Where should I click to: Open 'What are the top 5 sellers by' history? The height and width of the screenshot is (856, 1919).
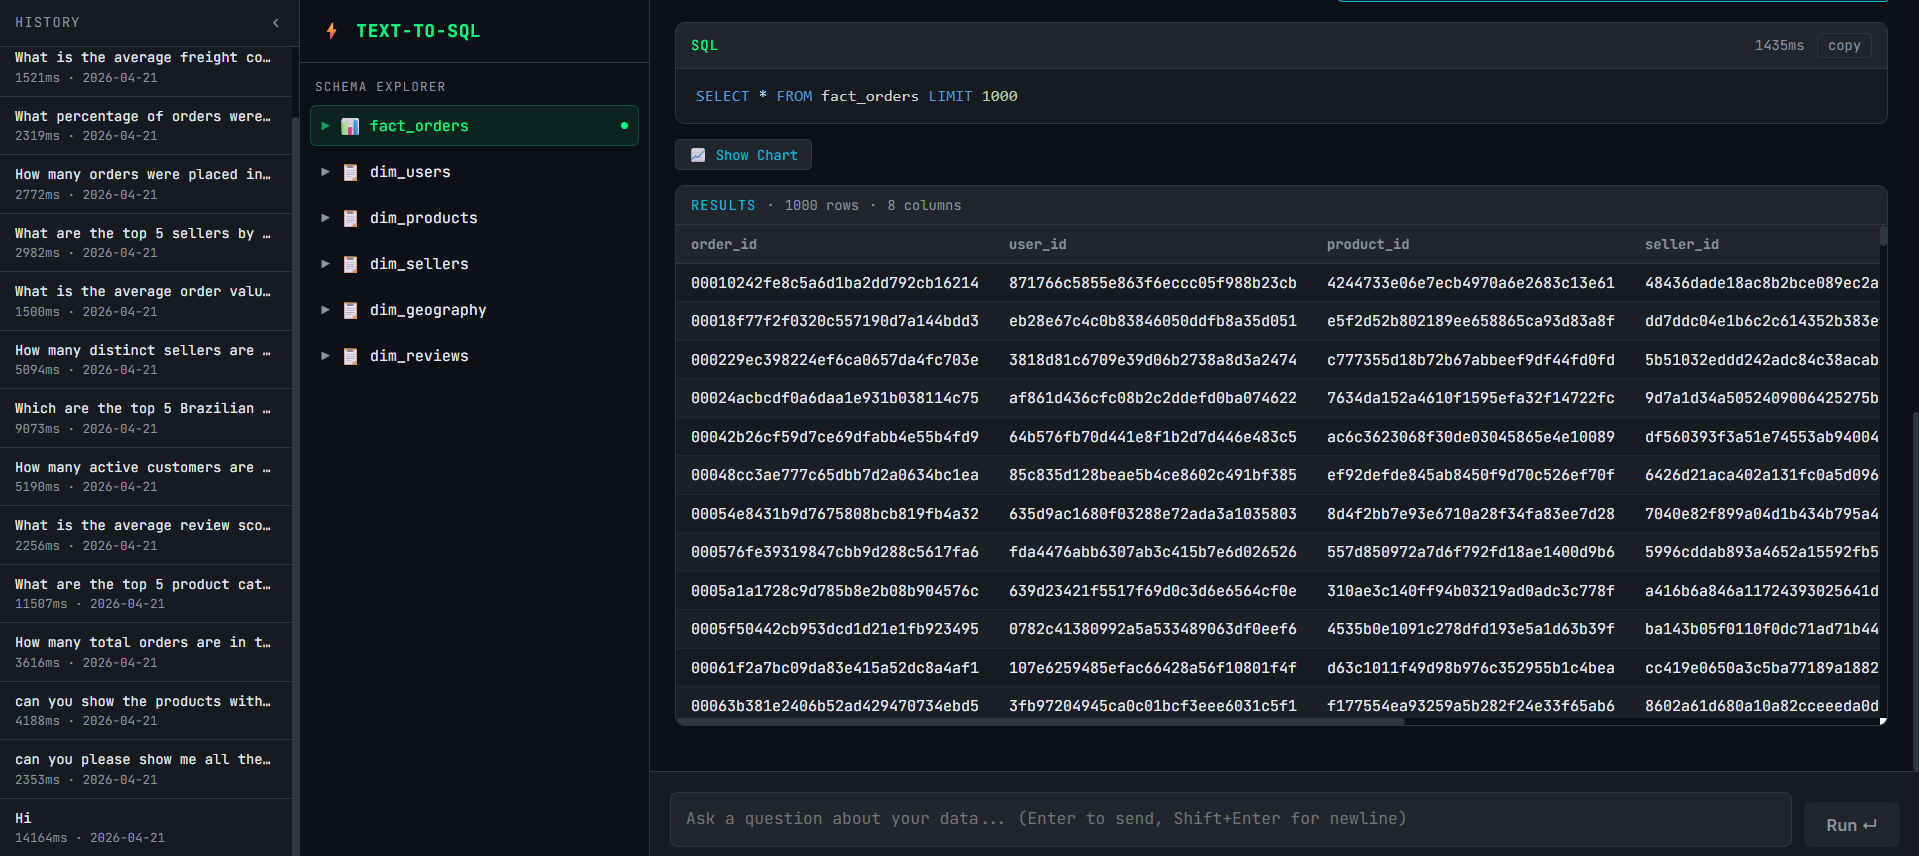146,243
